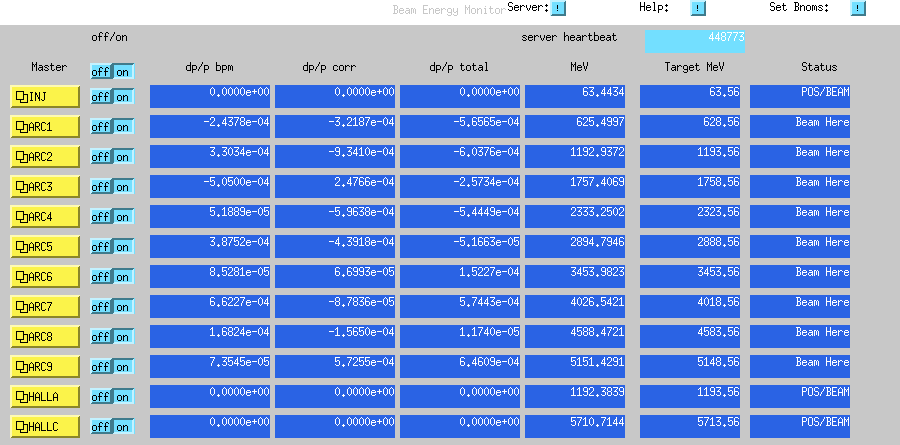
Task: Open the ARC3 detail screen
Action: pos(45,186)
